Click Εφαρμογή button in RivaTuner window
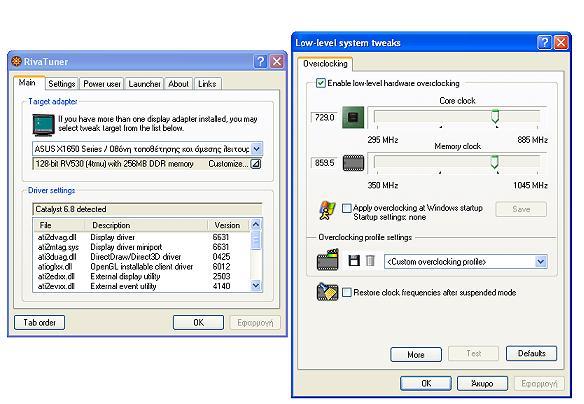584x404 pixels. click(x=255, y=322)
